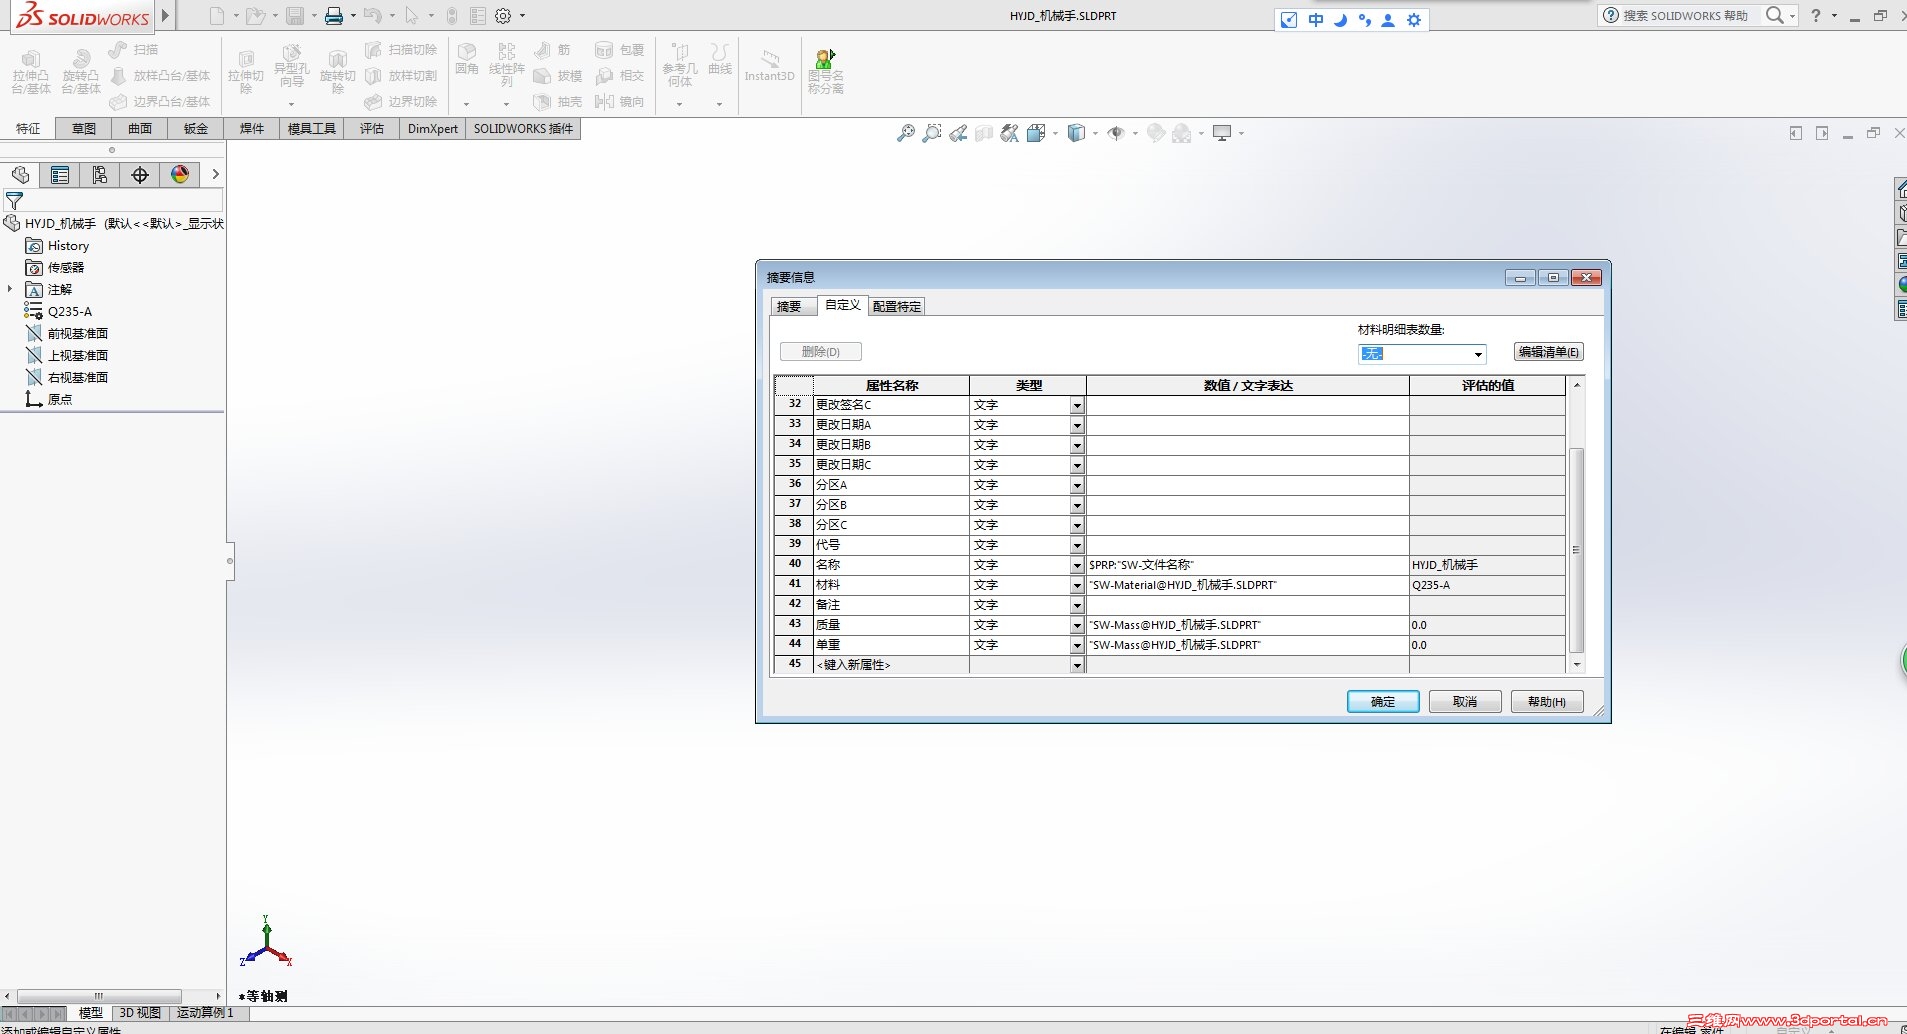Select the DisplayManager color wheel icon
Viewport: 1907px width, 1034px height.
(x=180, y=175)
